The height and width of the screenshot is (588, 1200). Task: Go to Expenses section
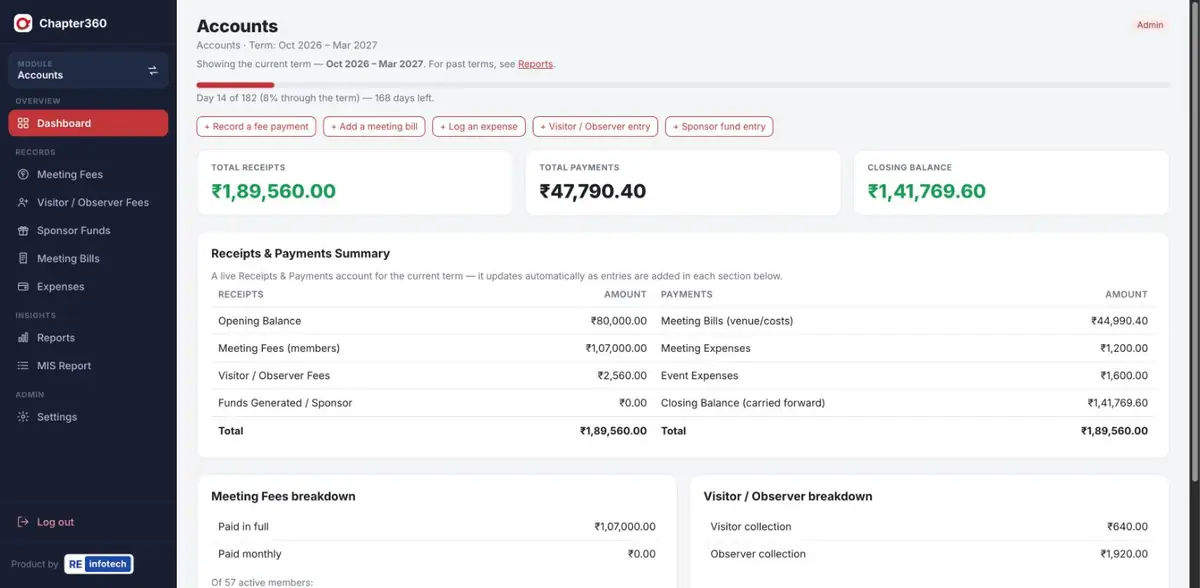(x=88, y=286)
